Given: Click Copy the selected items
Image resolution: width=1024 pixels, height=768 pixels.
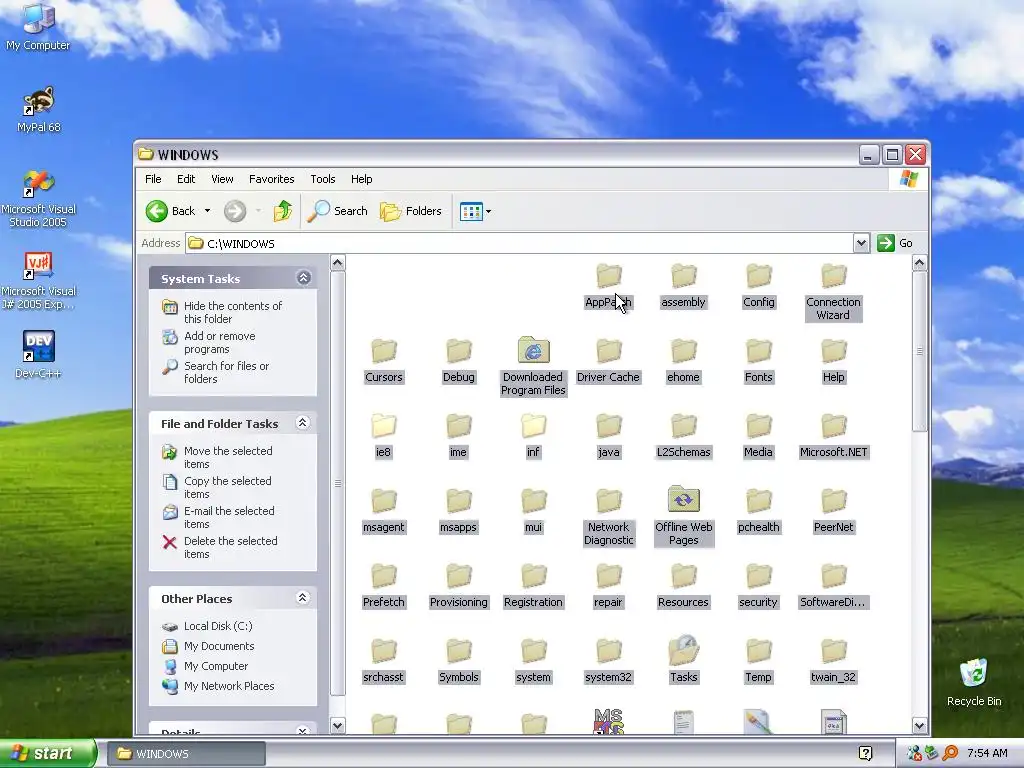Looking at the screenshot, I should (x=227, y=487).
